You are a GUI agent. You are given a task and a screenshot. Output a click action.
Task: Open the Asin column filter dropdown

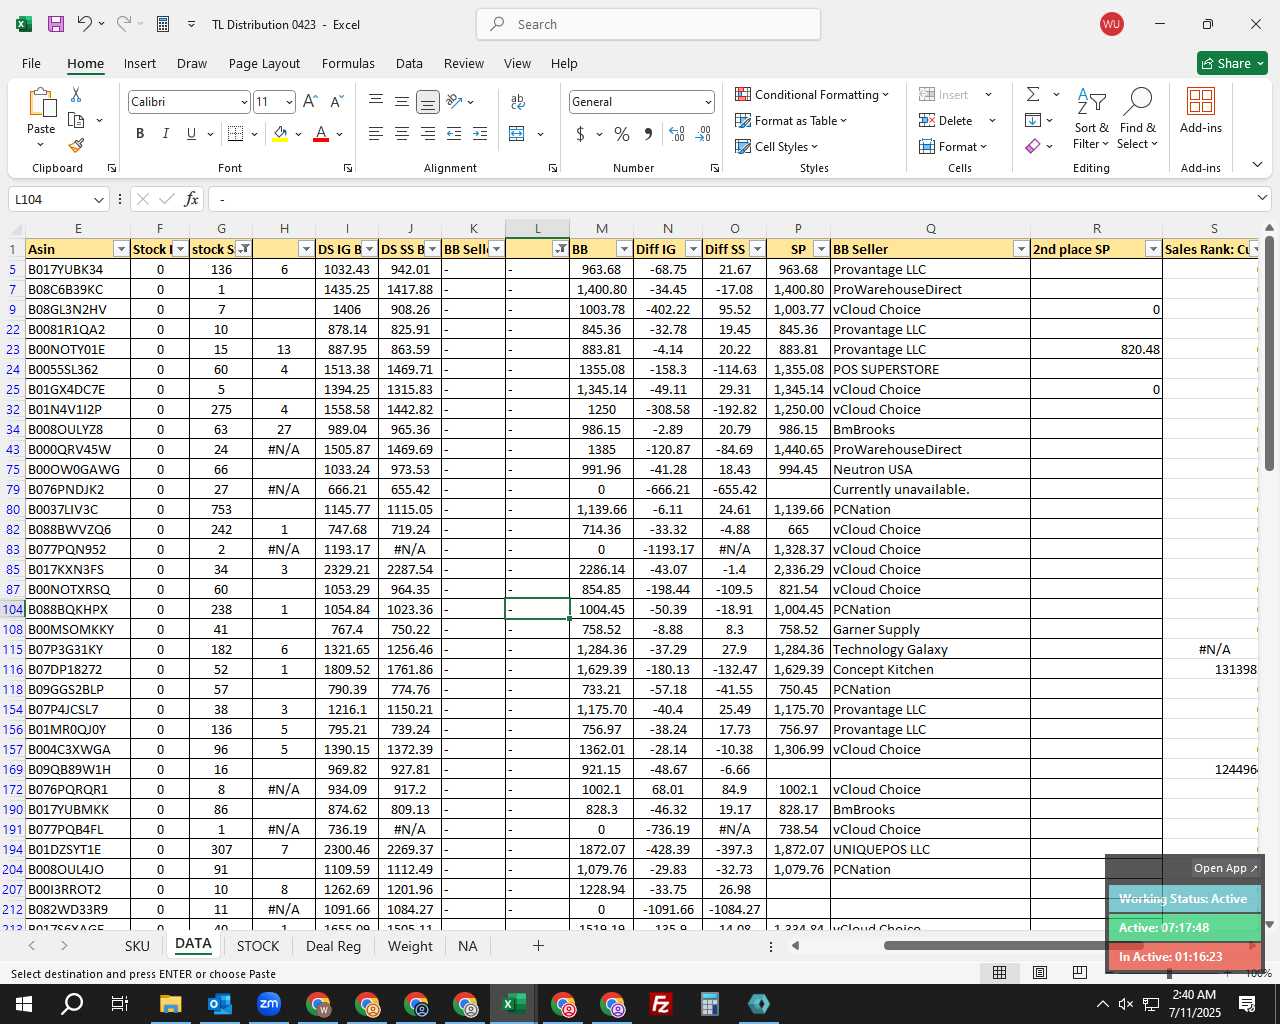click(x=121, y=249)
